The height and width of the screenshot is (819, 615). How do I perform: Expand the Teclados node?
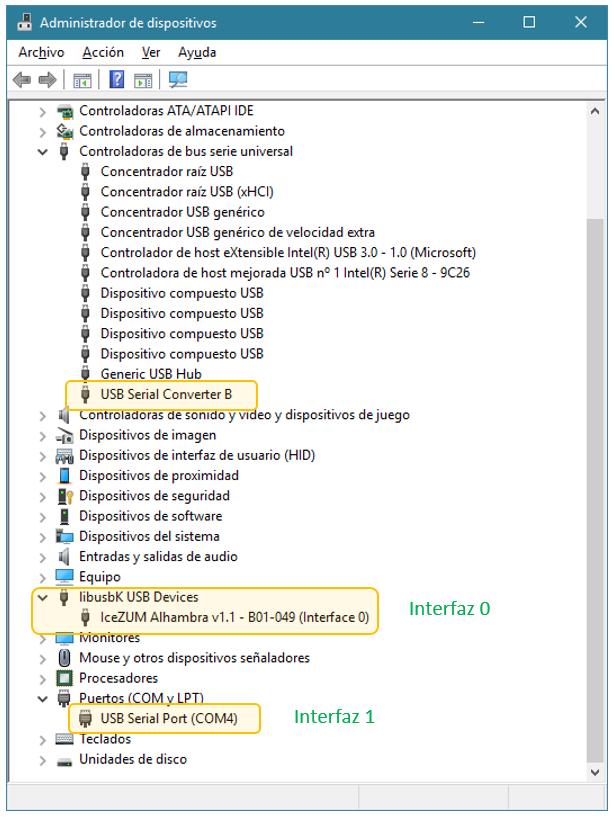(x=43, y=740)
